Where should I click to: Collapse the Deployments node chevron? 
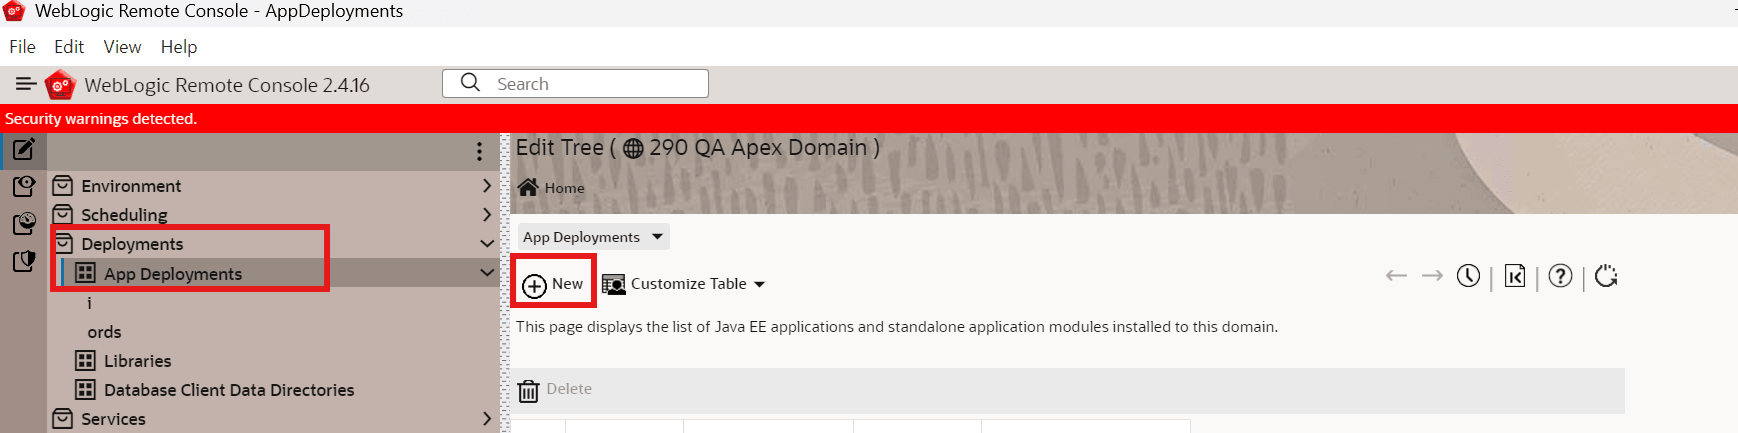point(487,244)
